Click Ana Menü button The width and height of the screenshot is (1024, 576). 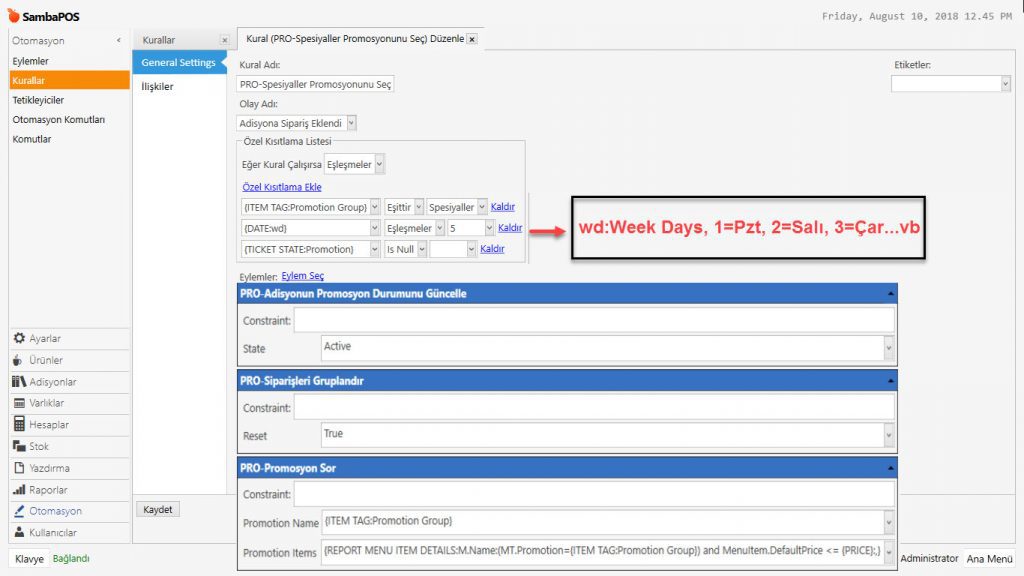pos(989,558)
